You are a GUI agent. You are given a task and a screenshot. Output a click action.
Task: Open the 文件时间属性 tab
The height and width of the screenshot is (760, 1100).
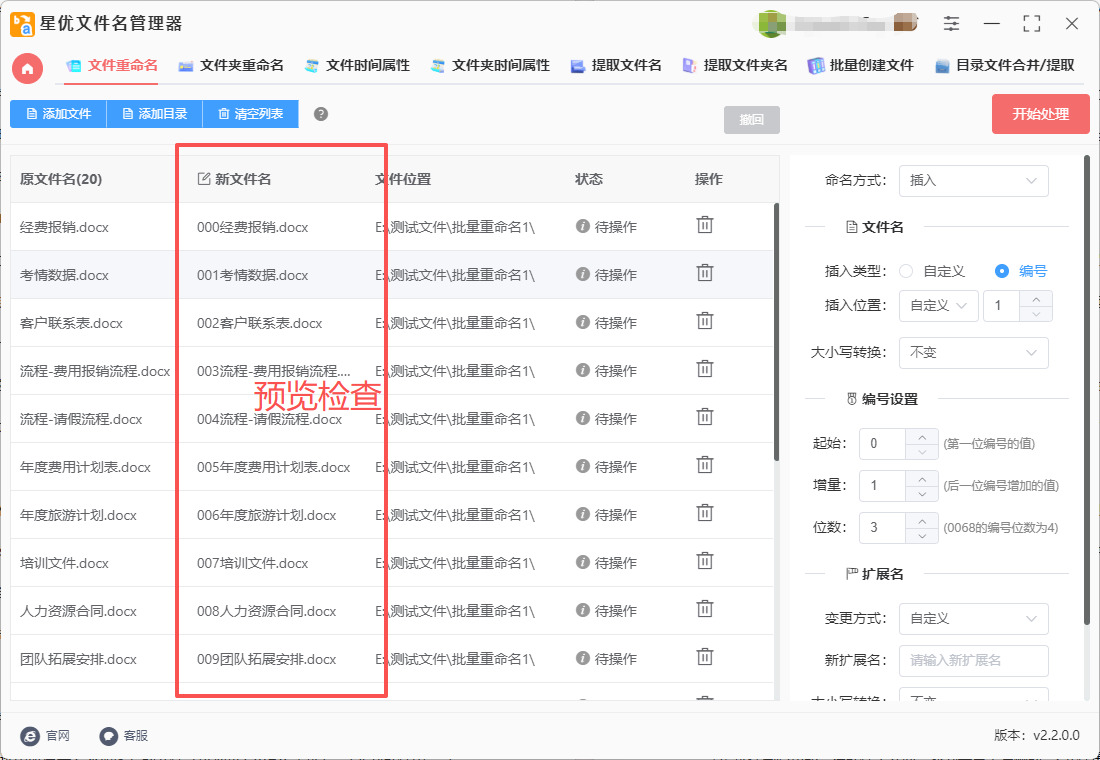click(357, 66)
